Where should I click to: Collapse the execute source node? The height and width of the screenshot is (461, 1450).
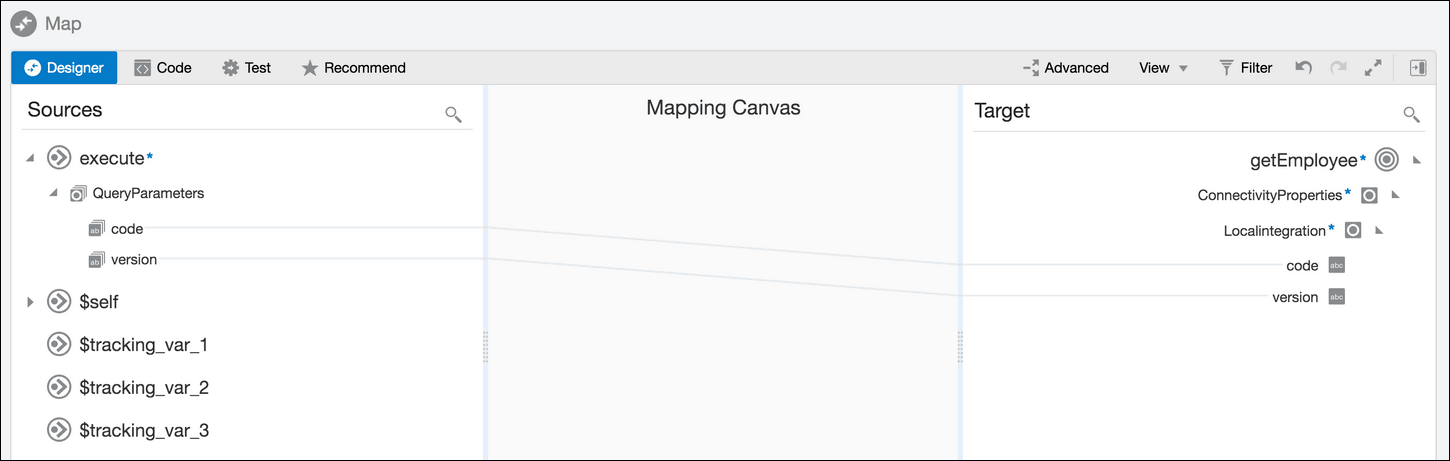(30, 159)
